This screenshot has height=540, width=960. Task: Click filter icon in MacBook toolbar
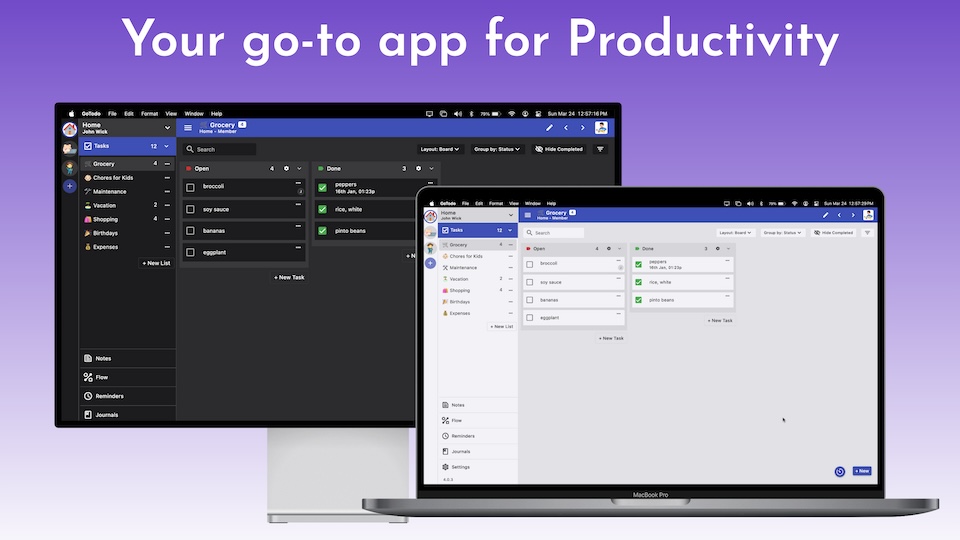click(x=867, y=233)
